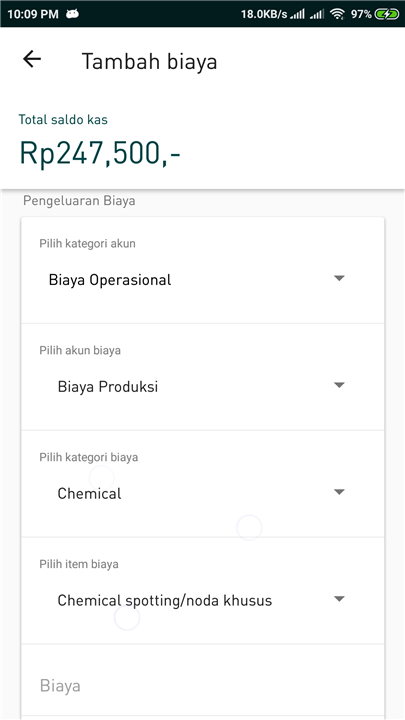Expand the Chemical category dropdown arrow
The width and height of the screenshot is (405, 720).
[339, 492]
